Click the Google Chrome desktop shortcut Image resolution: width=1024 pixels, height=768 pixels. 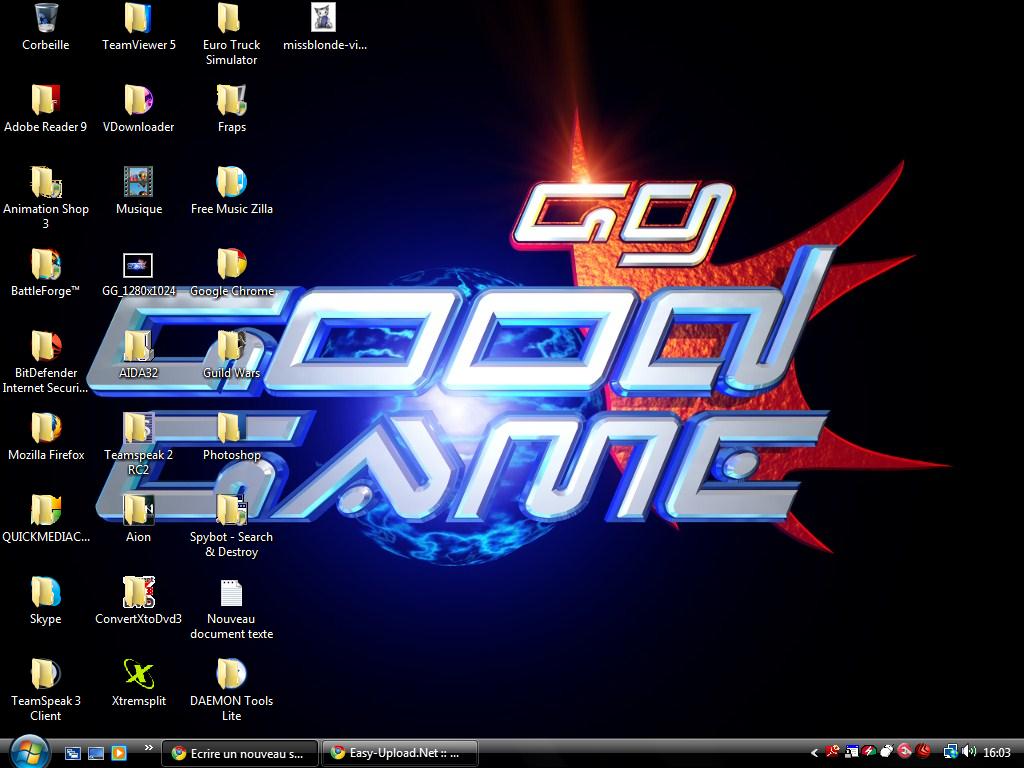coord(231,265)
